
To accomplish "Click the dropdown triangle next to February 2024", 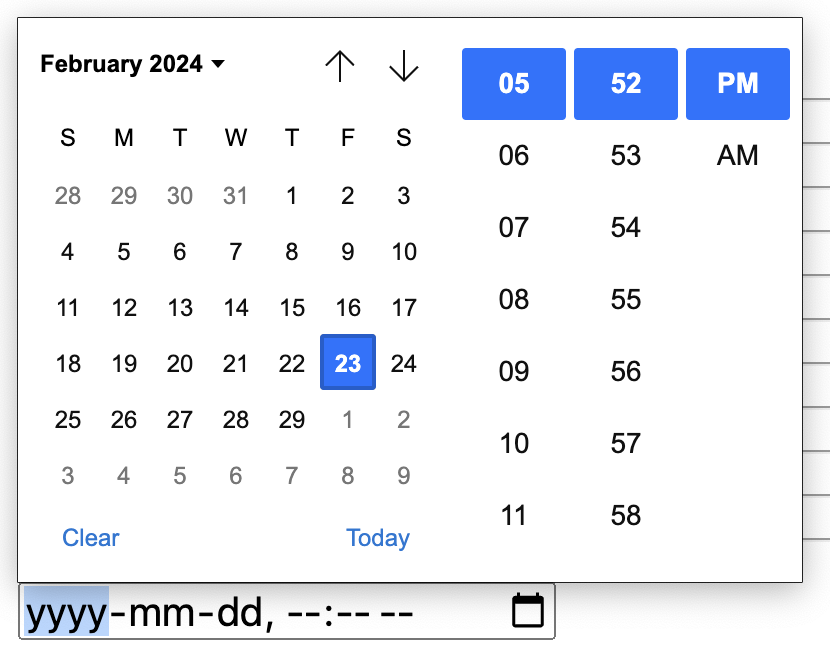I will [218, 64].
